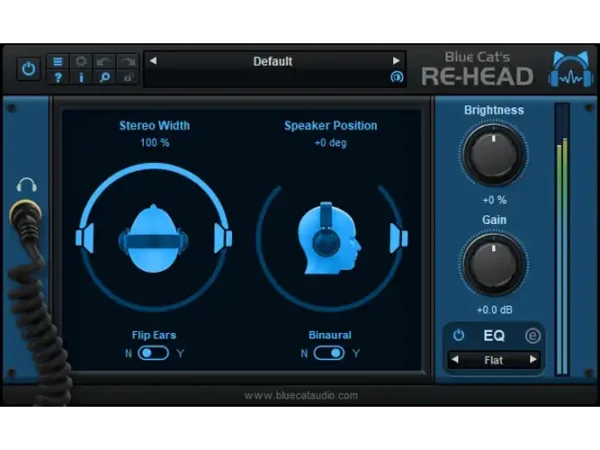This screenshot has width=600, height=450.
Task: Click the magnifier zoom icon
Action: [104, 78]
